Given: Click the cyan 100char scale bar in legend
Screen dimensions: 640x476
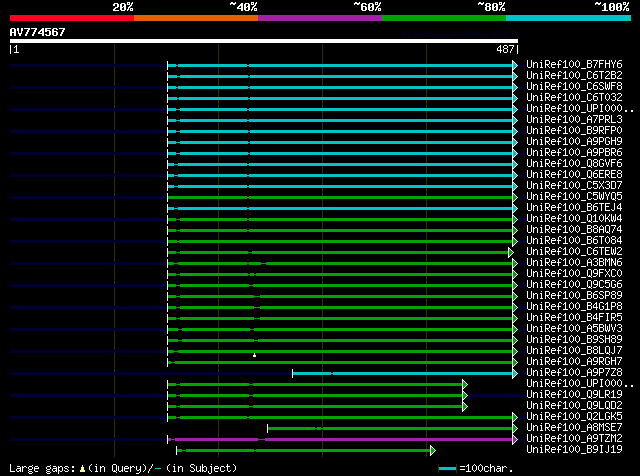Looking at the screenshot, I should [x=447, y=469].
